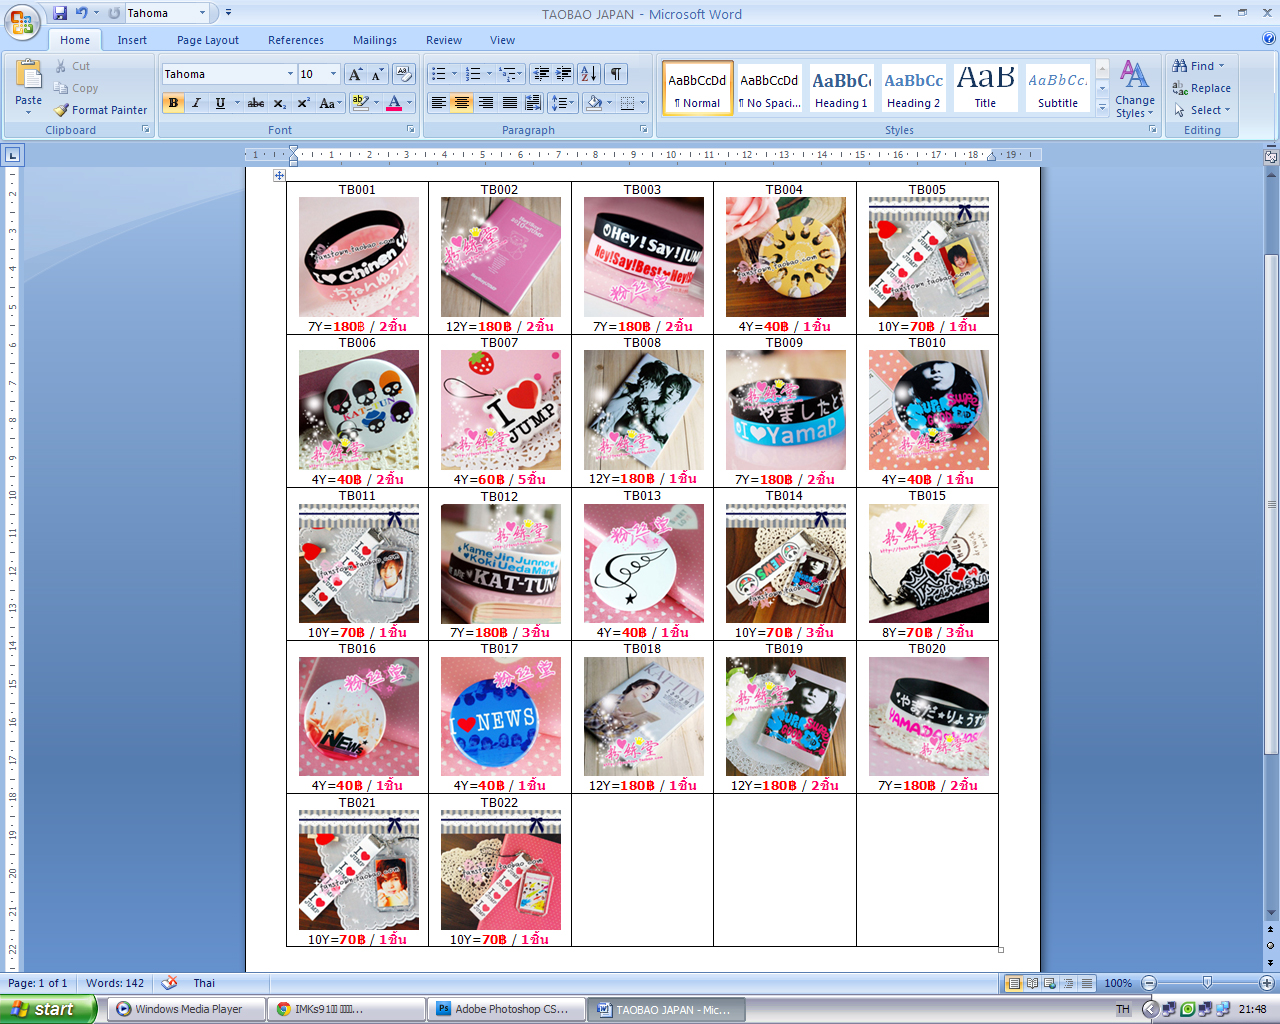The height and width of the screenshot is (1024, 1280).
Task: Undo the last action
Action: pos(81,13)
